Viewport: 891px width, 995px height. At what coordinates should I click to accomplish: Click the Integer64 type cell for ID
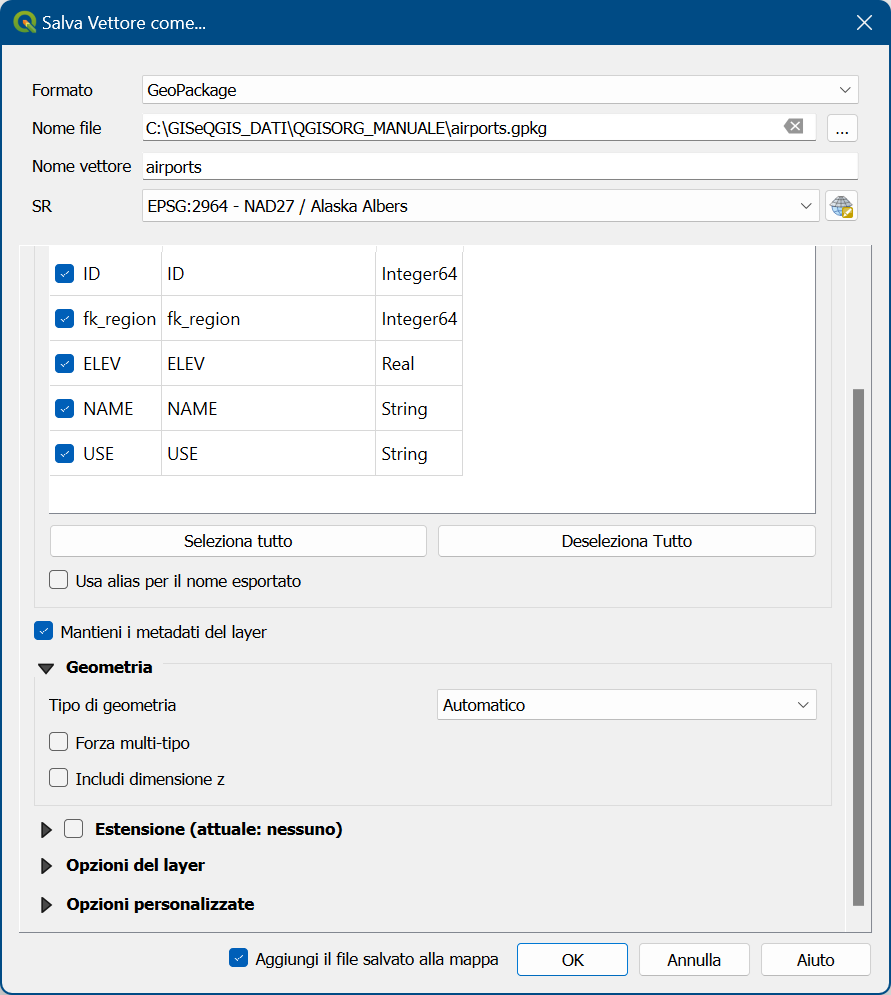(x=419, y=273)
